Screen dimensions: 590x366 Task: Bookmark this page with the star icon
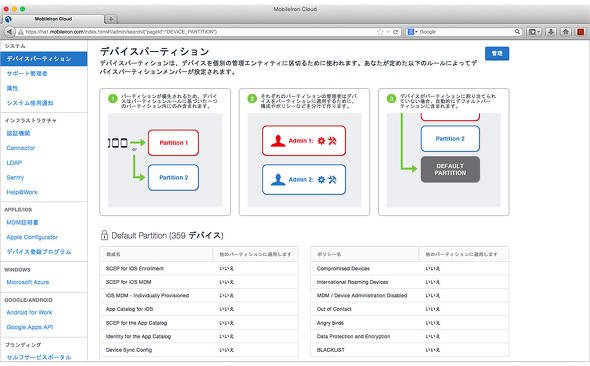coord(380,32)
